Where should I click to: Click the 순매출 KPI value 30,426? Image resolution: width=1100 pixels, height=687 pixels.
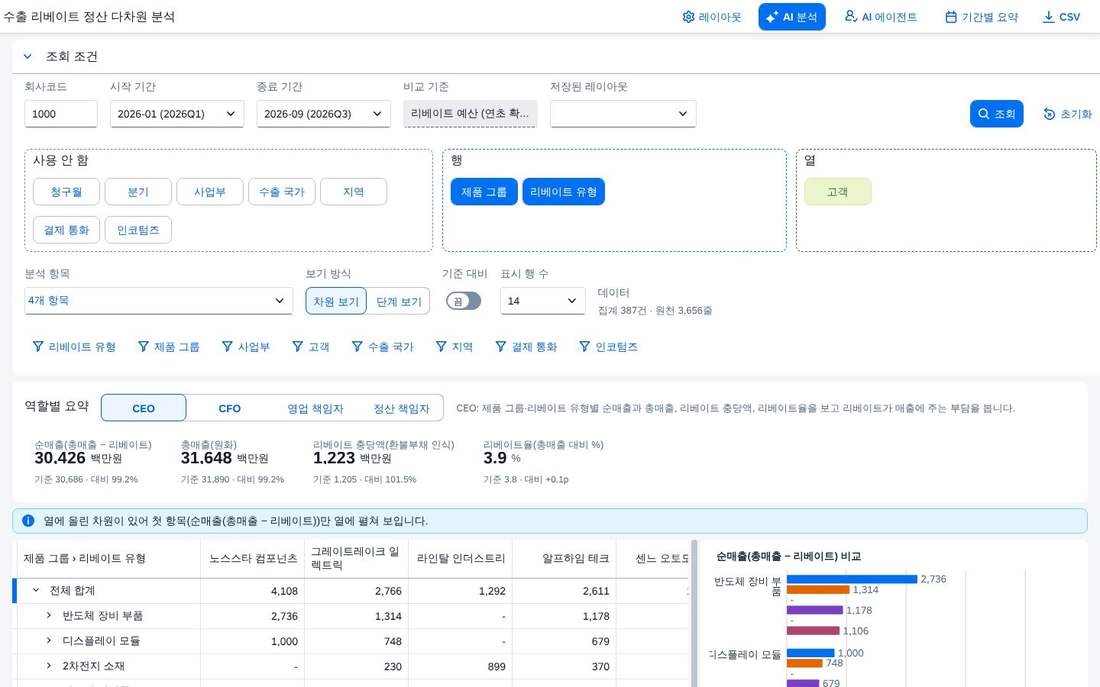tap(60, 458)
